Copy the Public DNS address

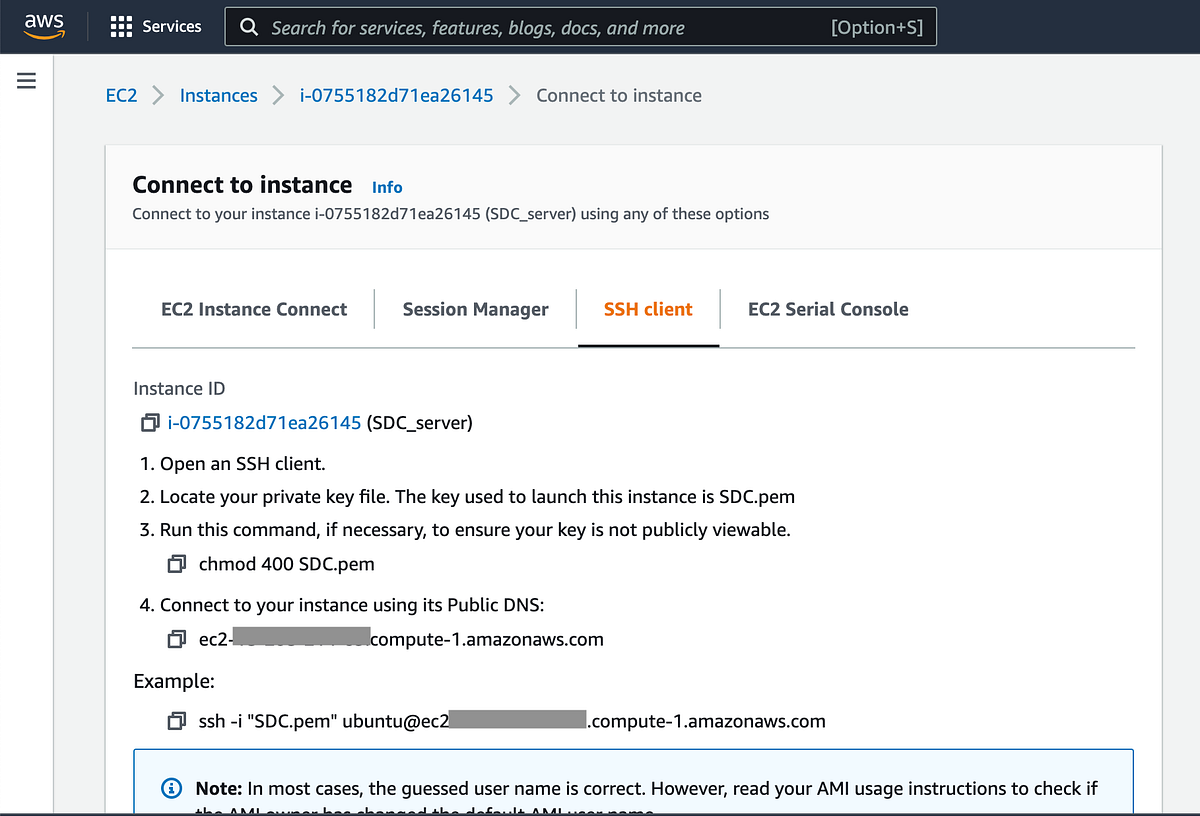click(177, 638)
